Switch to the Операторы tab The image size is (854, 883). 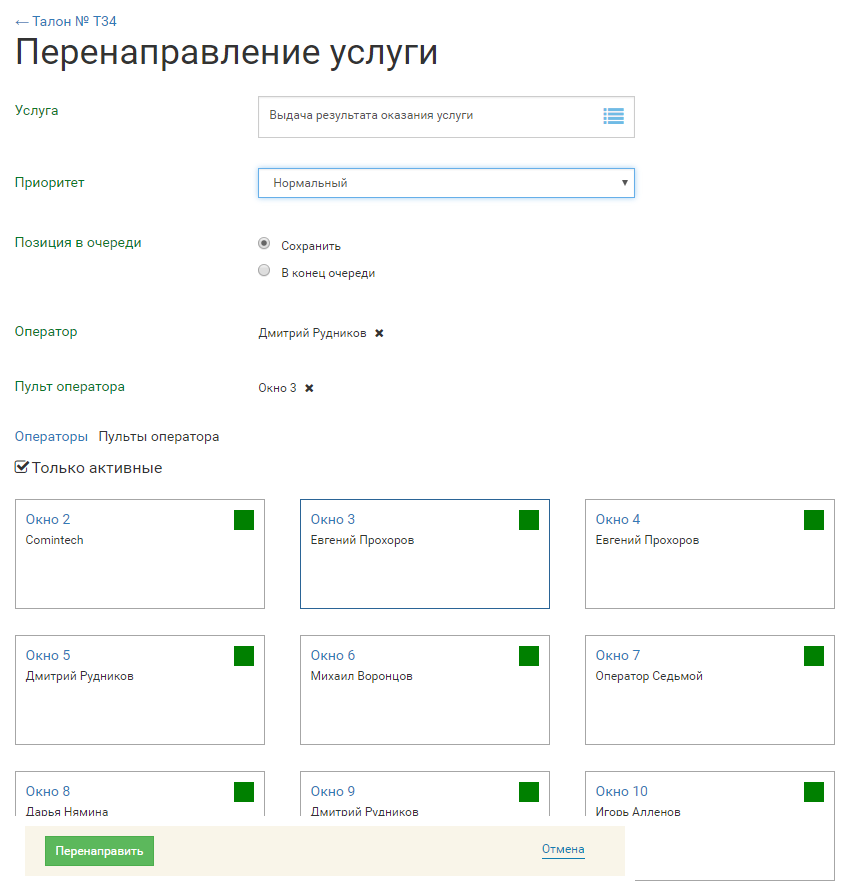pyautogui.click(x=51, y=437)
